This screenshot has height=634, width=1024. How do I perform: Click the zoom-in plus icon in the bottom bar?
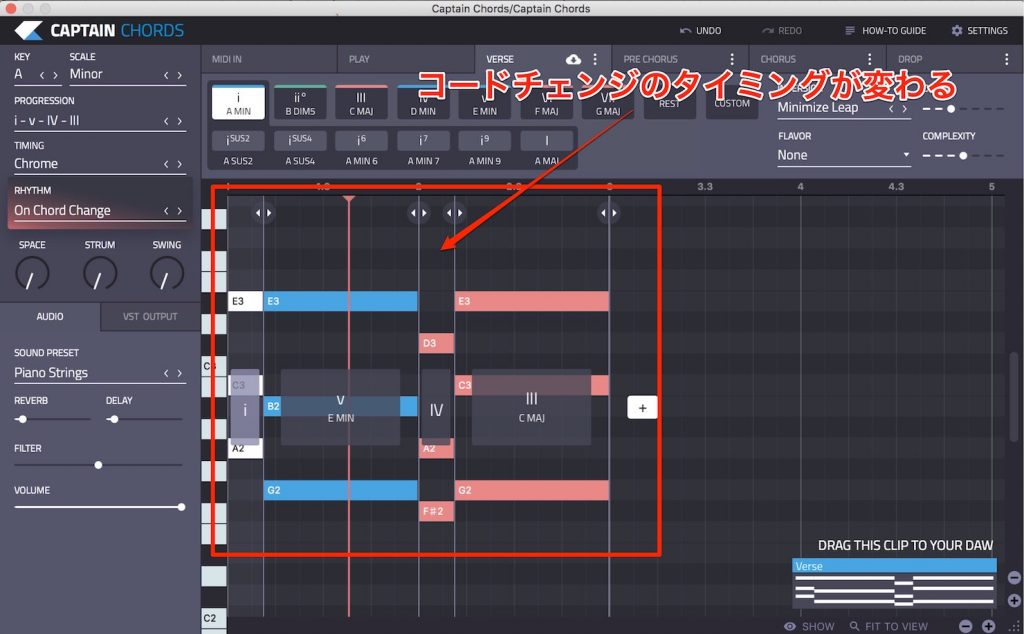coord(988,625)
